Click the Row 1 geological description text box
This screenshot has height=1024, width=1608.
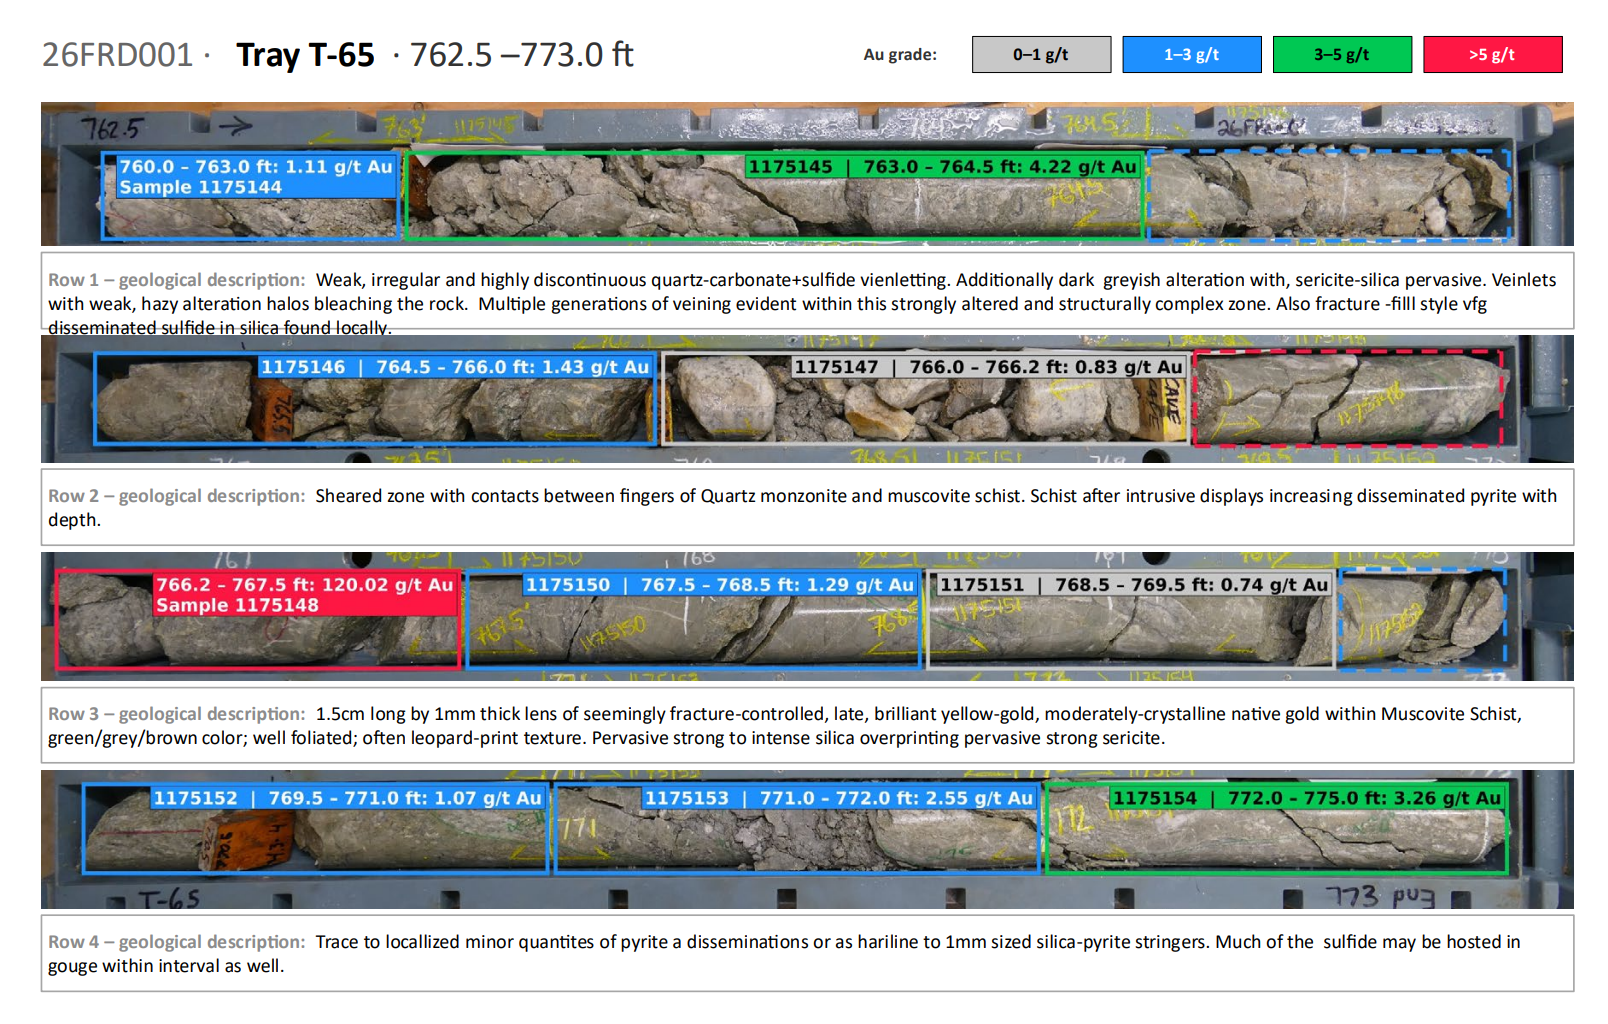pyautogui.click(x=807, y=291)
